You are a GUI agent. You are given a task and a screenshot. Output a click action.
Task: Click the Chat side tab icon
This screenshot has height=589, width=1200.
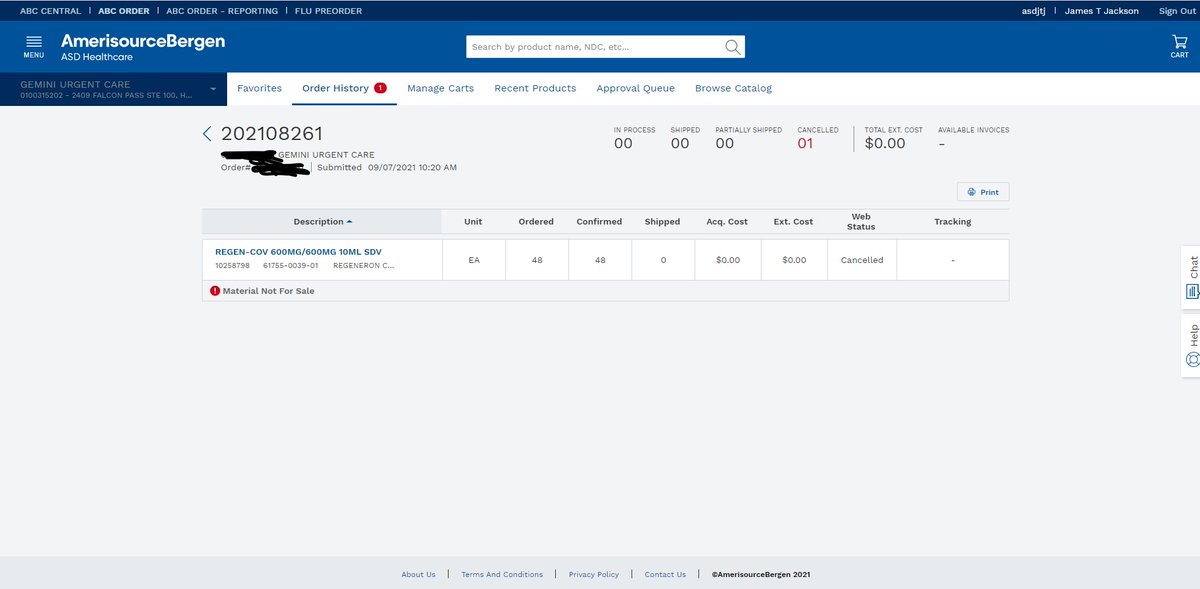1192,292
